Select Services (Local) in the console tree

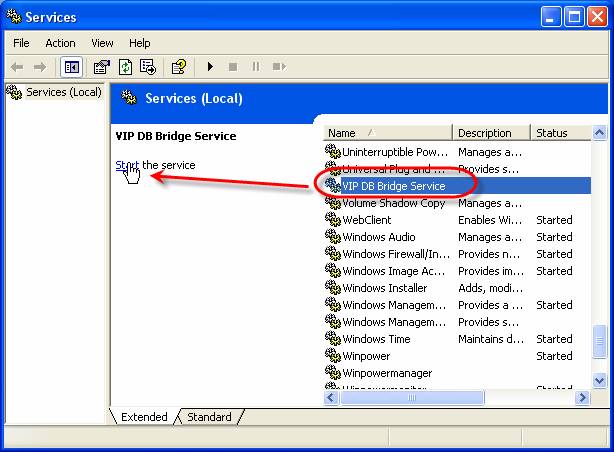click(x=63, y=92)
